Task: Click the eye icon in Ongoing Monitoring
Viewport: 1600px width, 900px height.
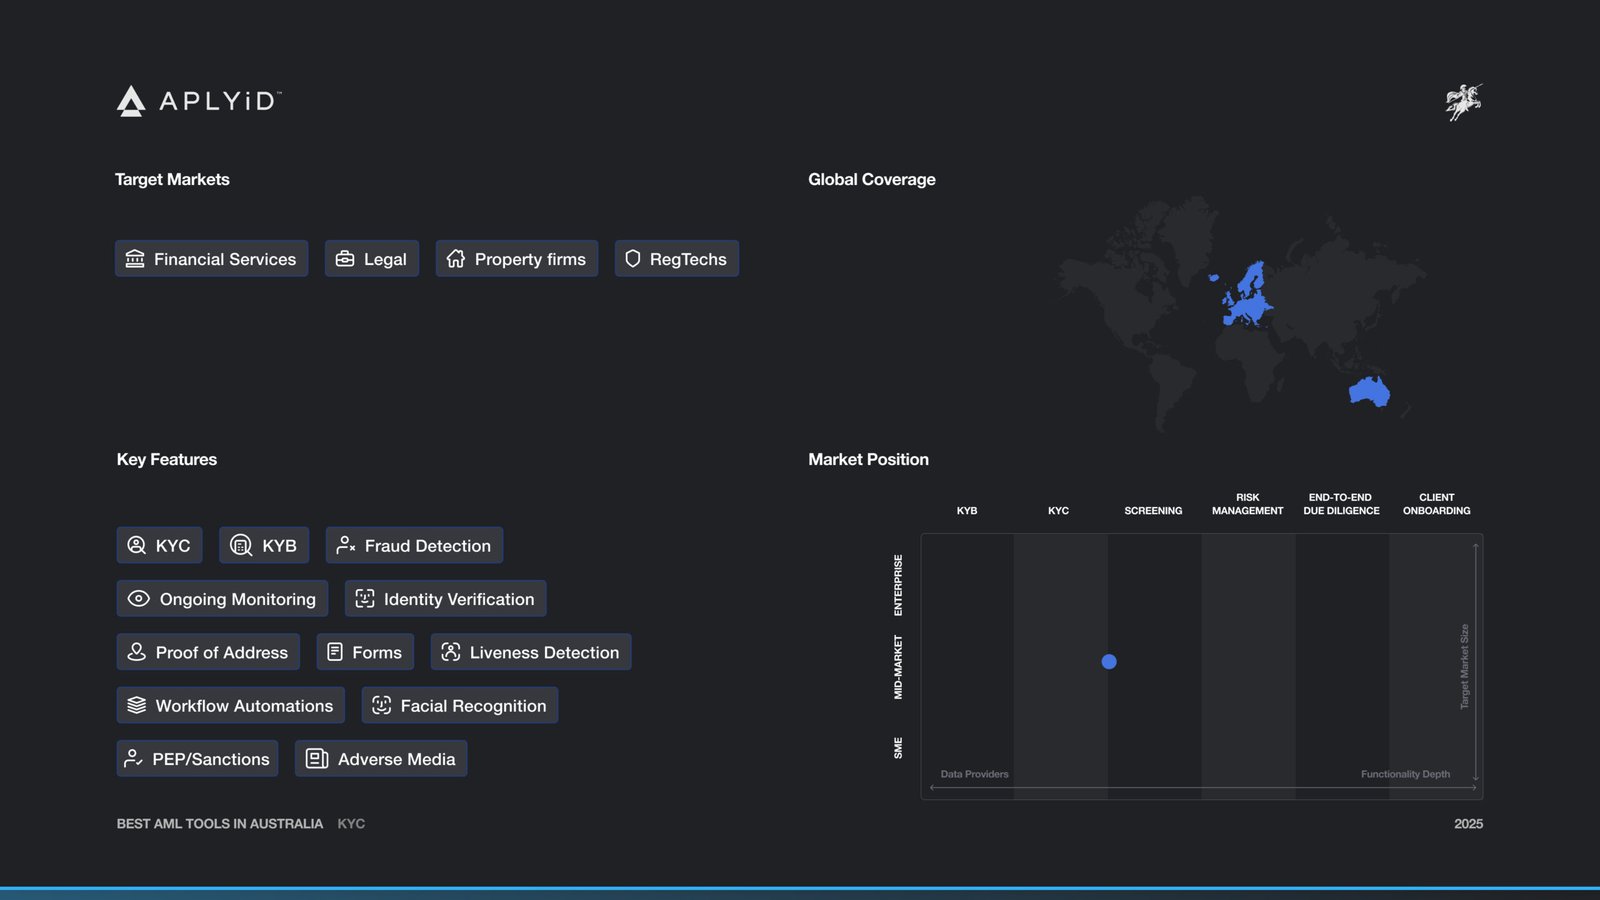Action: click(x=139, y=598)
